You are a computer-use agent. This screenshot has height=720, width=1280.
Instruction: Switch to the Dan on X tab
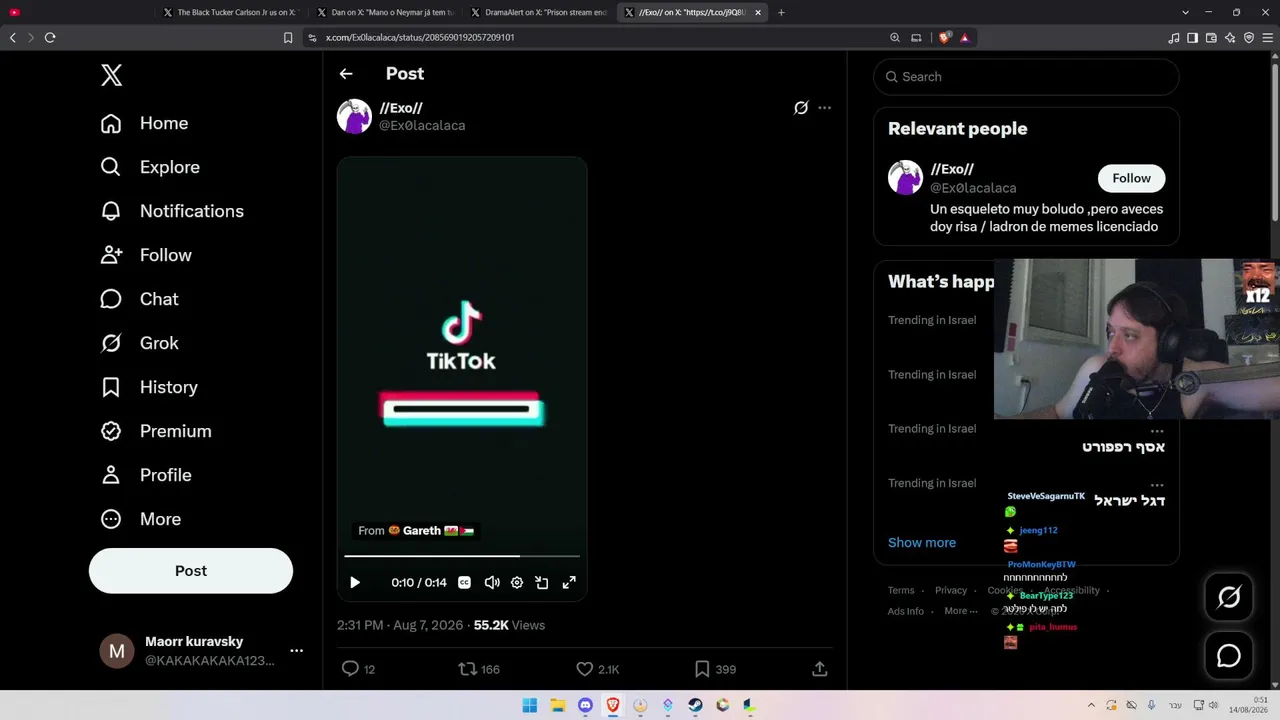point(385,12)
